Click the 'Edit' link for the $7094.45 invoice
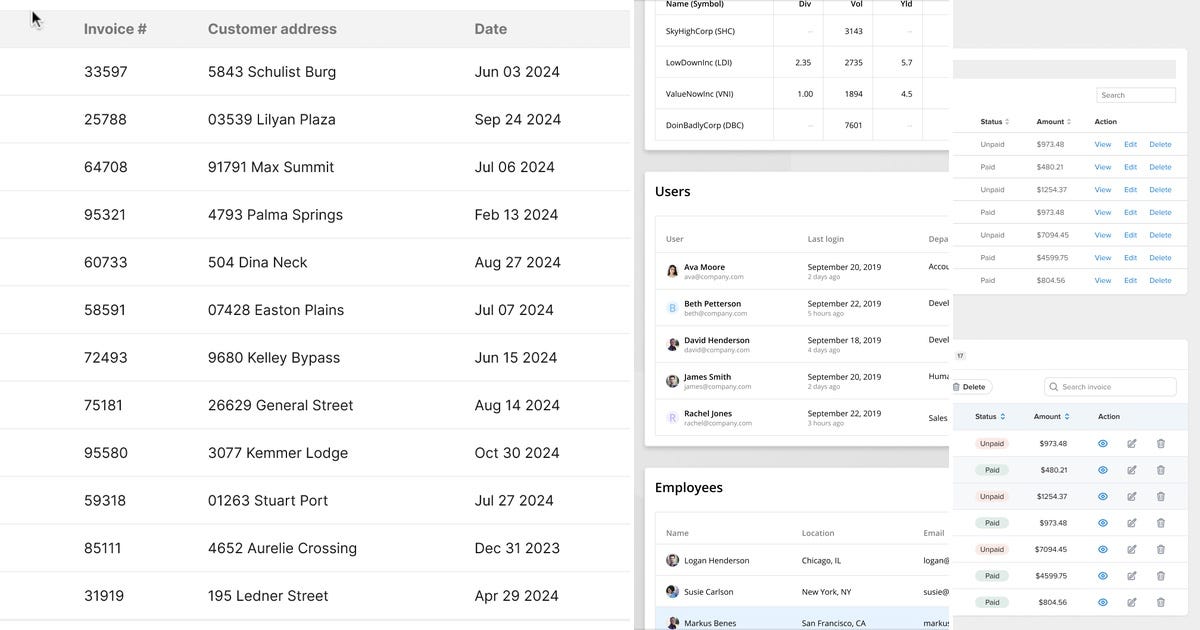This screenshot has height=630, width=1200. click(1130, 235)
